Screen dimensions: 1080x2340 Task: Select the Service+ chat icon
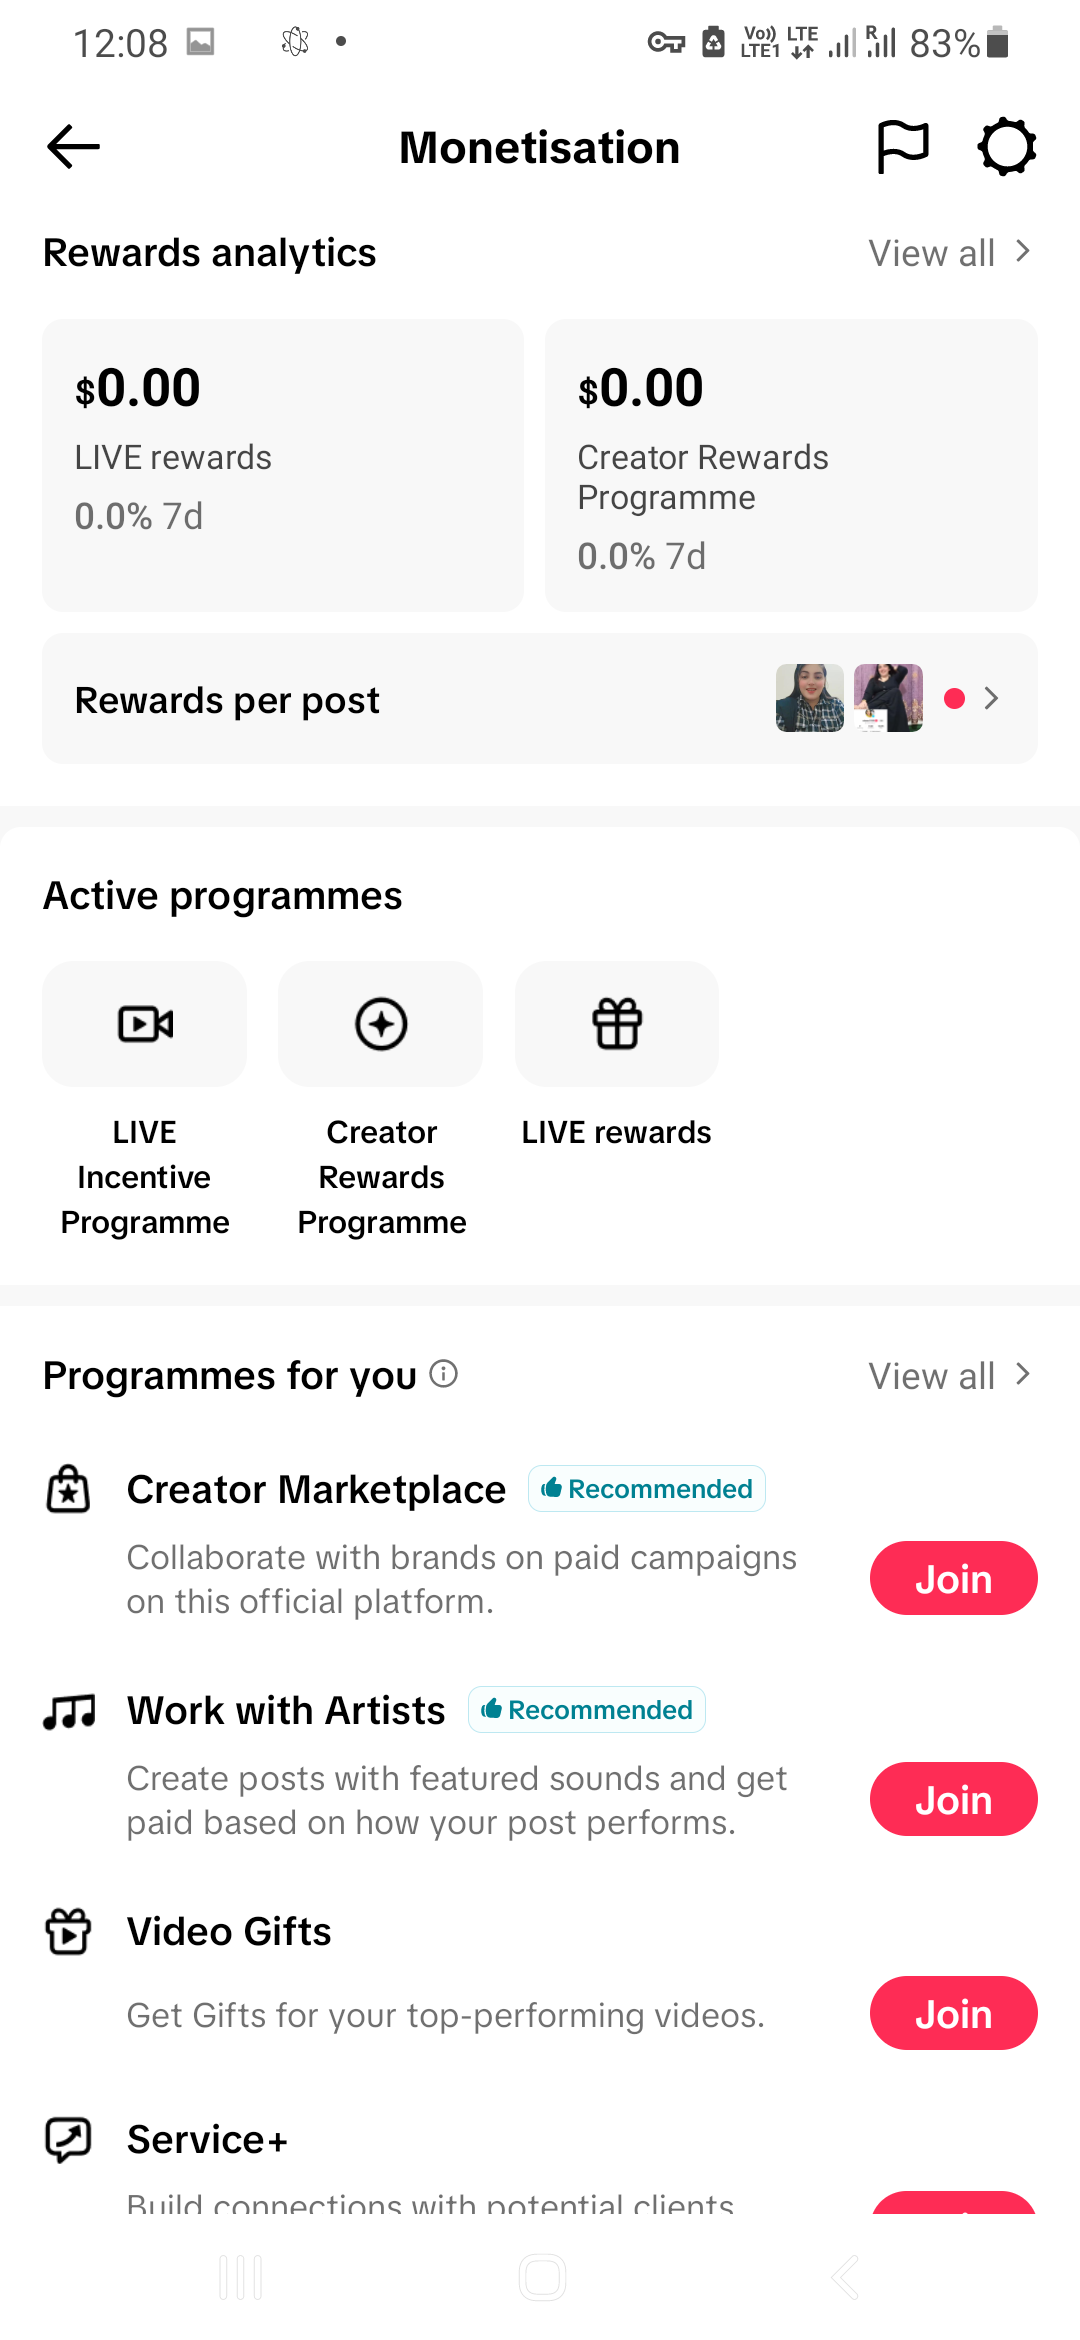(69, 2140)
